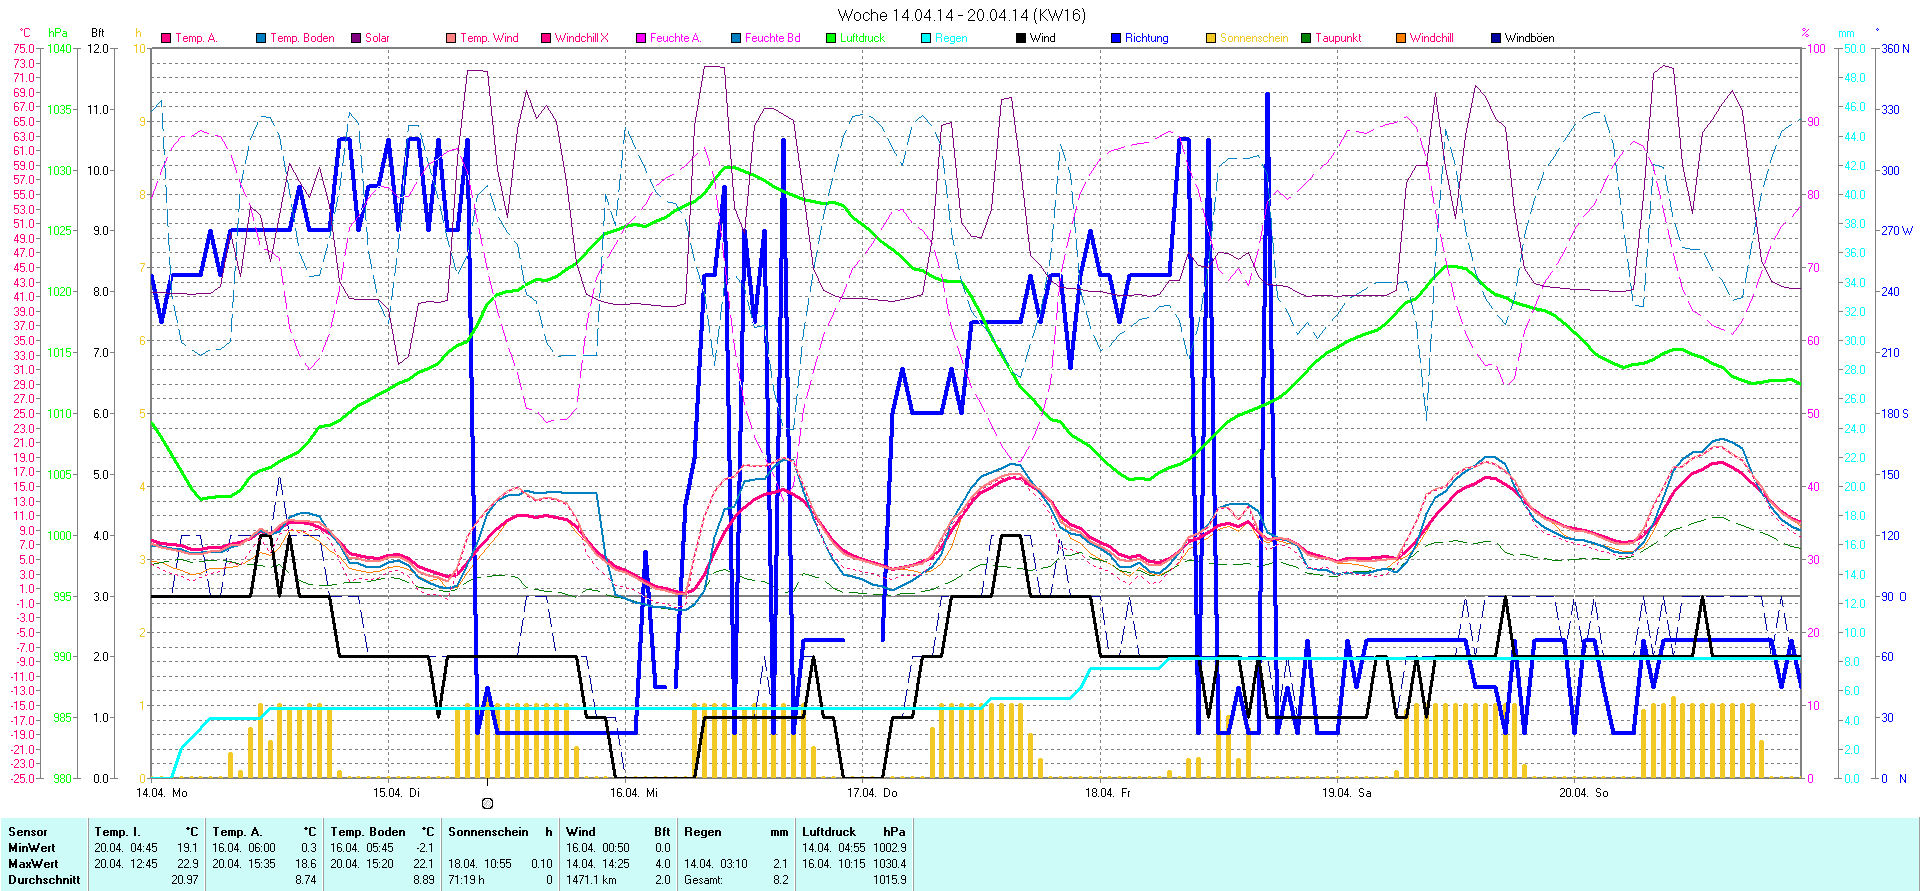
Task: Click the black Wind legend marker
Action: (1021, 38)
